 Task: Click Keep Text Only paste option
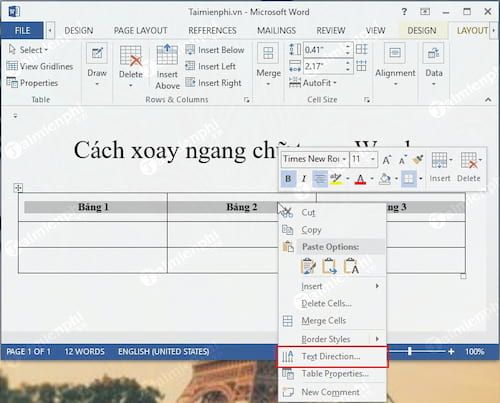point(351,266)
